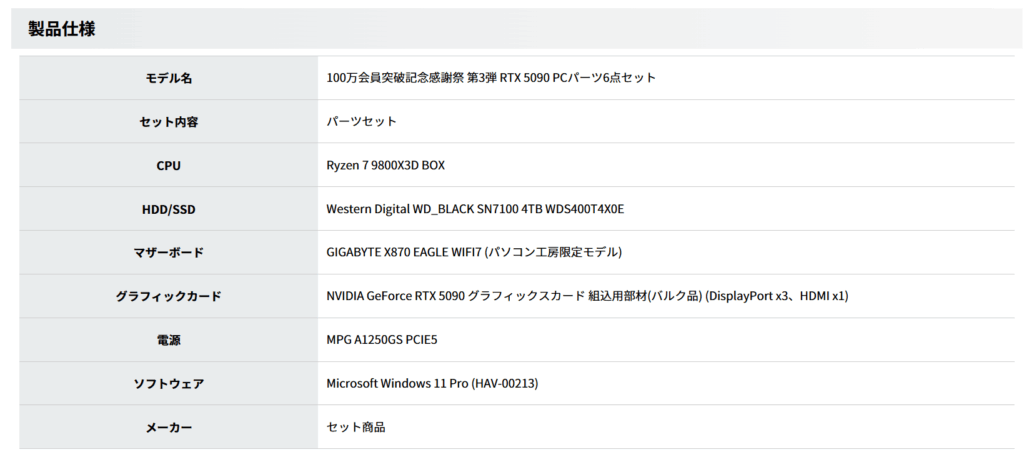Click the CPU row label

click(168, 166)
